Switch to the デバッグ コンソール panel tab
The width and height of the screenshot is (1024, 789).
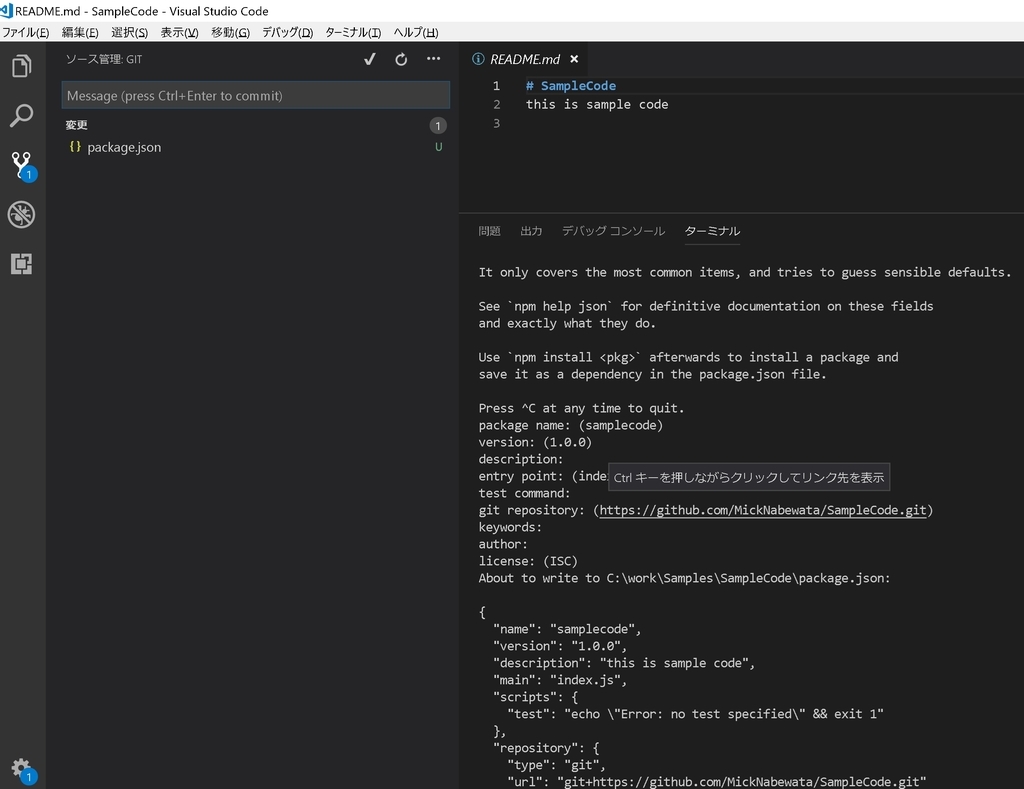click(x=613, y=231)
